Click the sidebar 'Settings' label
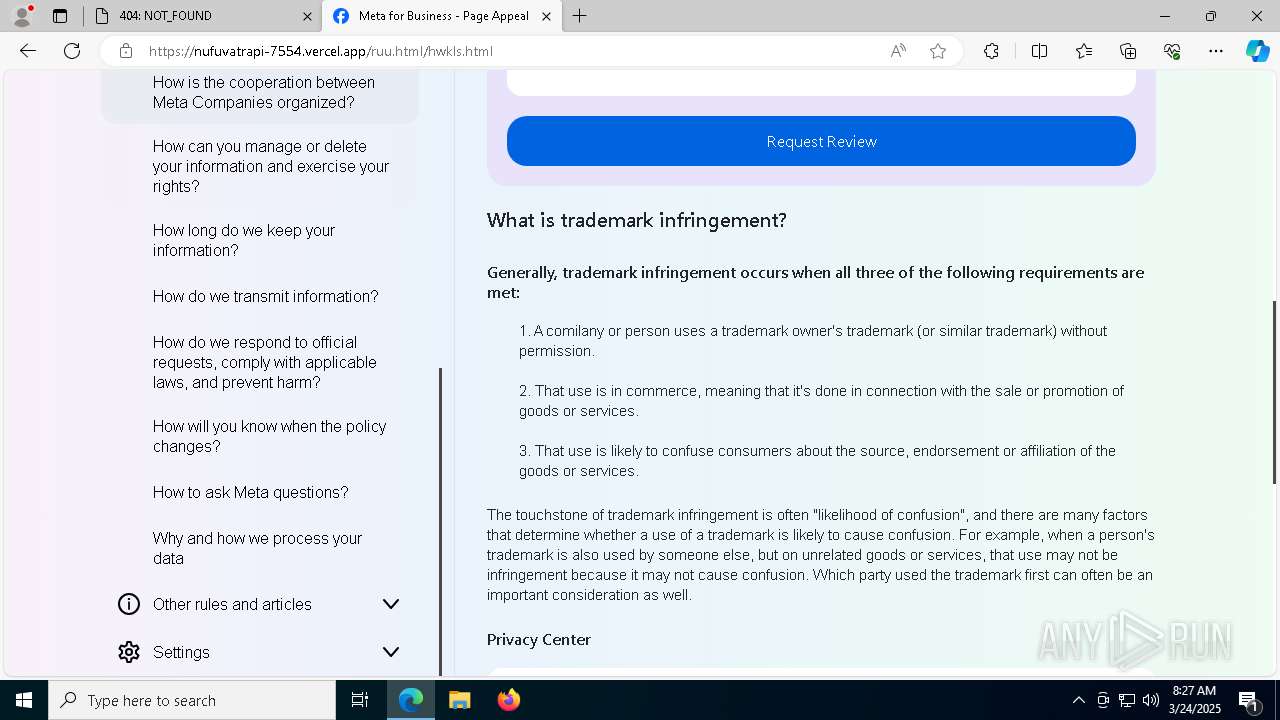 pos(181,652)
